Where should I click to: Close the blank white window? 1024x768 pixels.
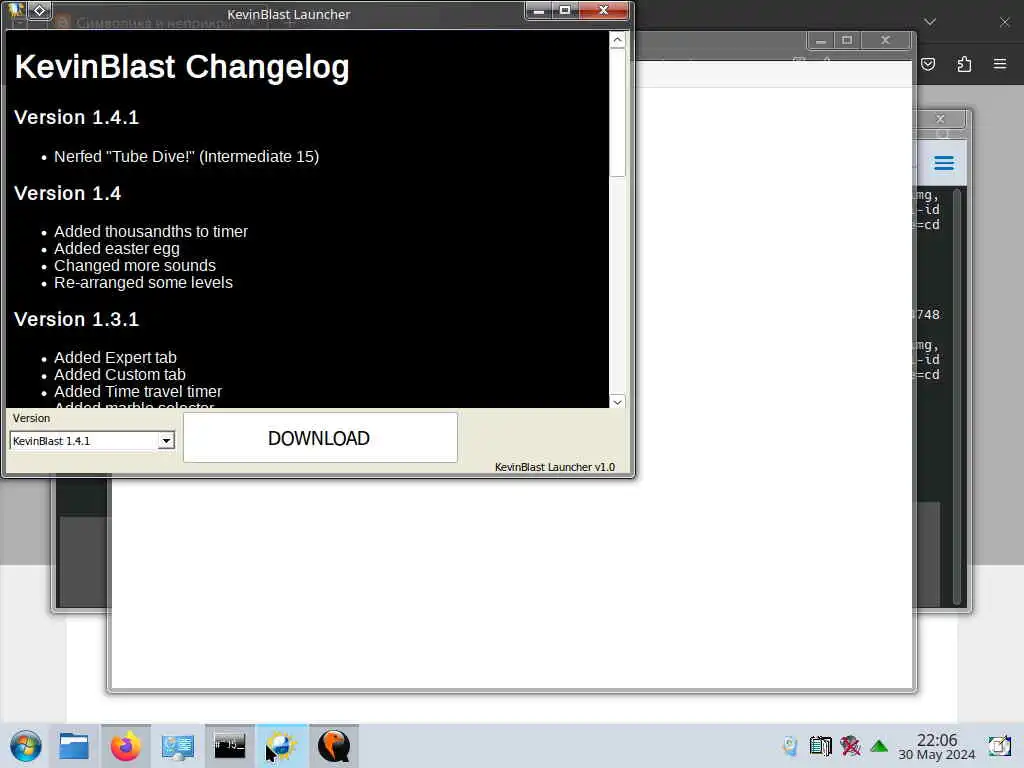pos(886,40)
